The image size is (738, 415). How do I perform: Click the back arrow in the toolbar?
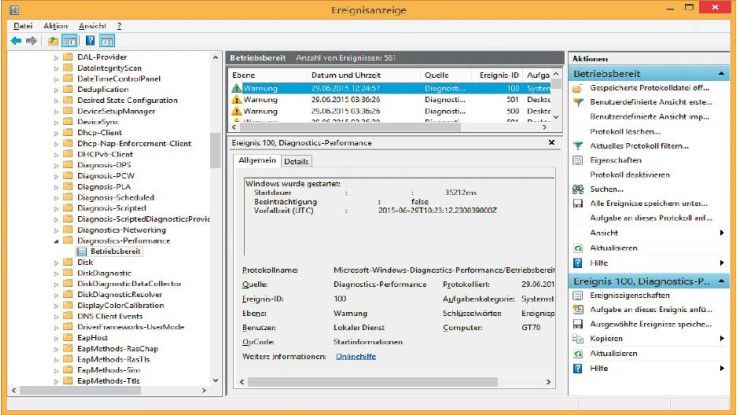16,41
